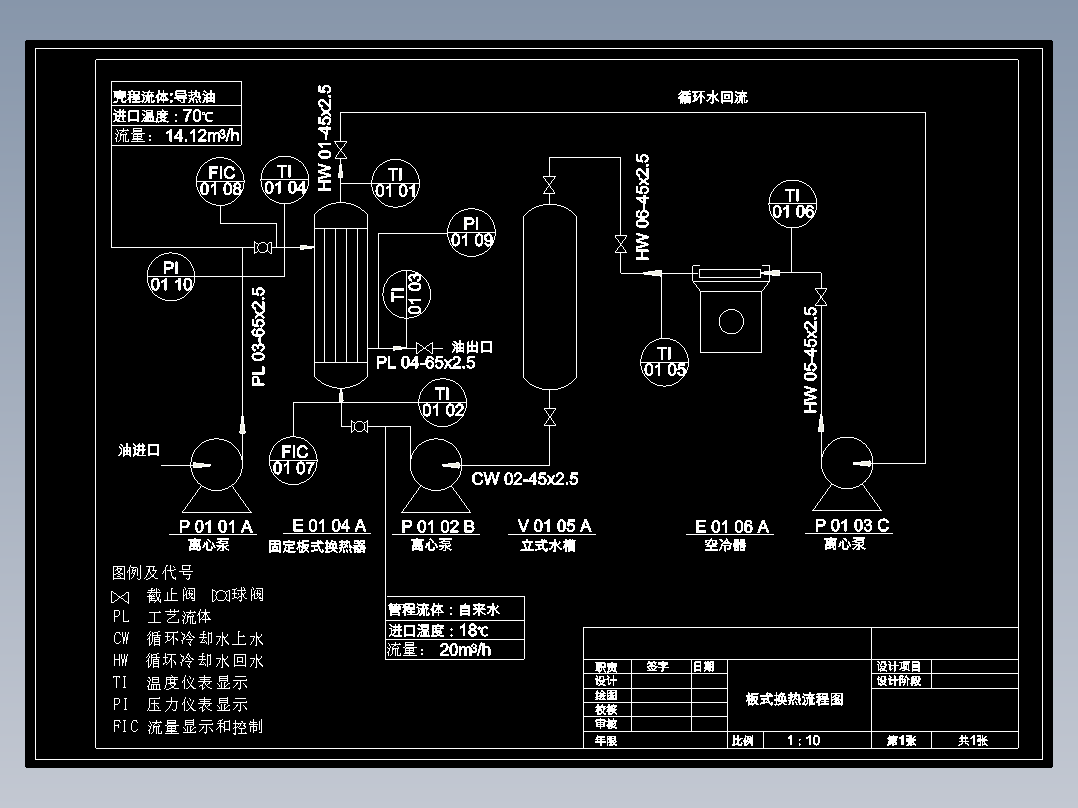This screenshot has height=808, width=1078.
Task: Select the TI 01 05 instrument bubble
Action: coord(664,362)
